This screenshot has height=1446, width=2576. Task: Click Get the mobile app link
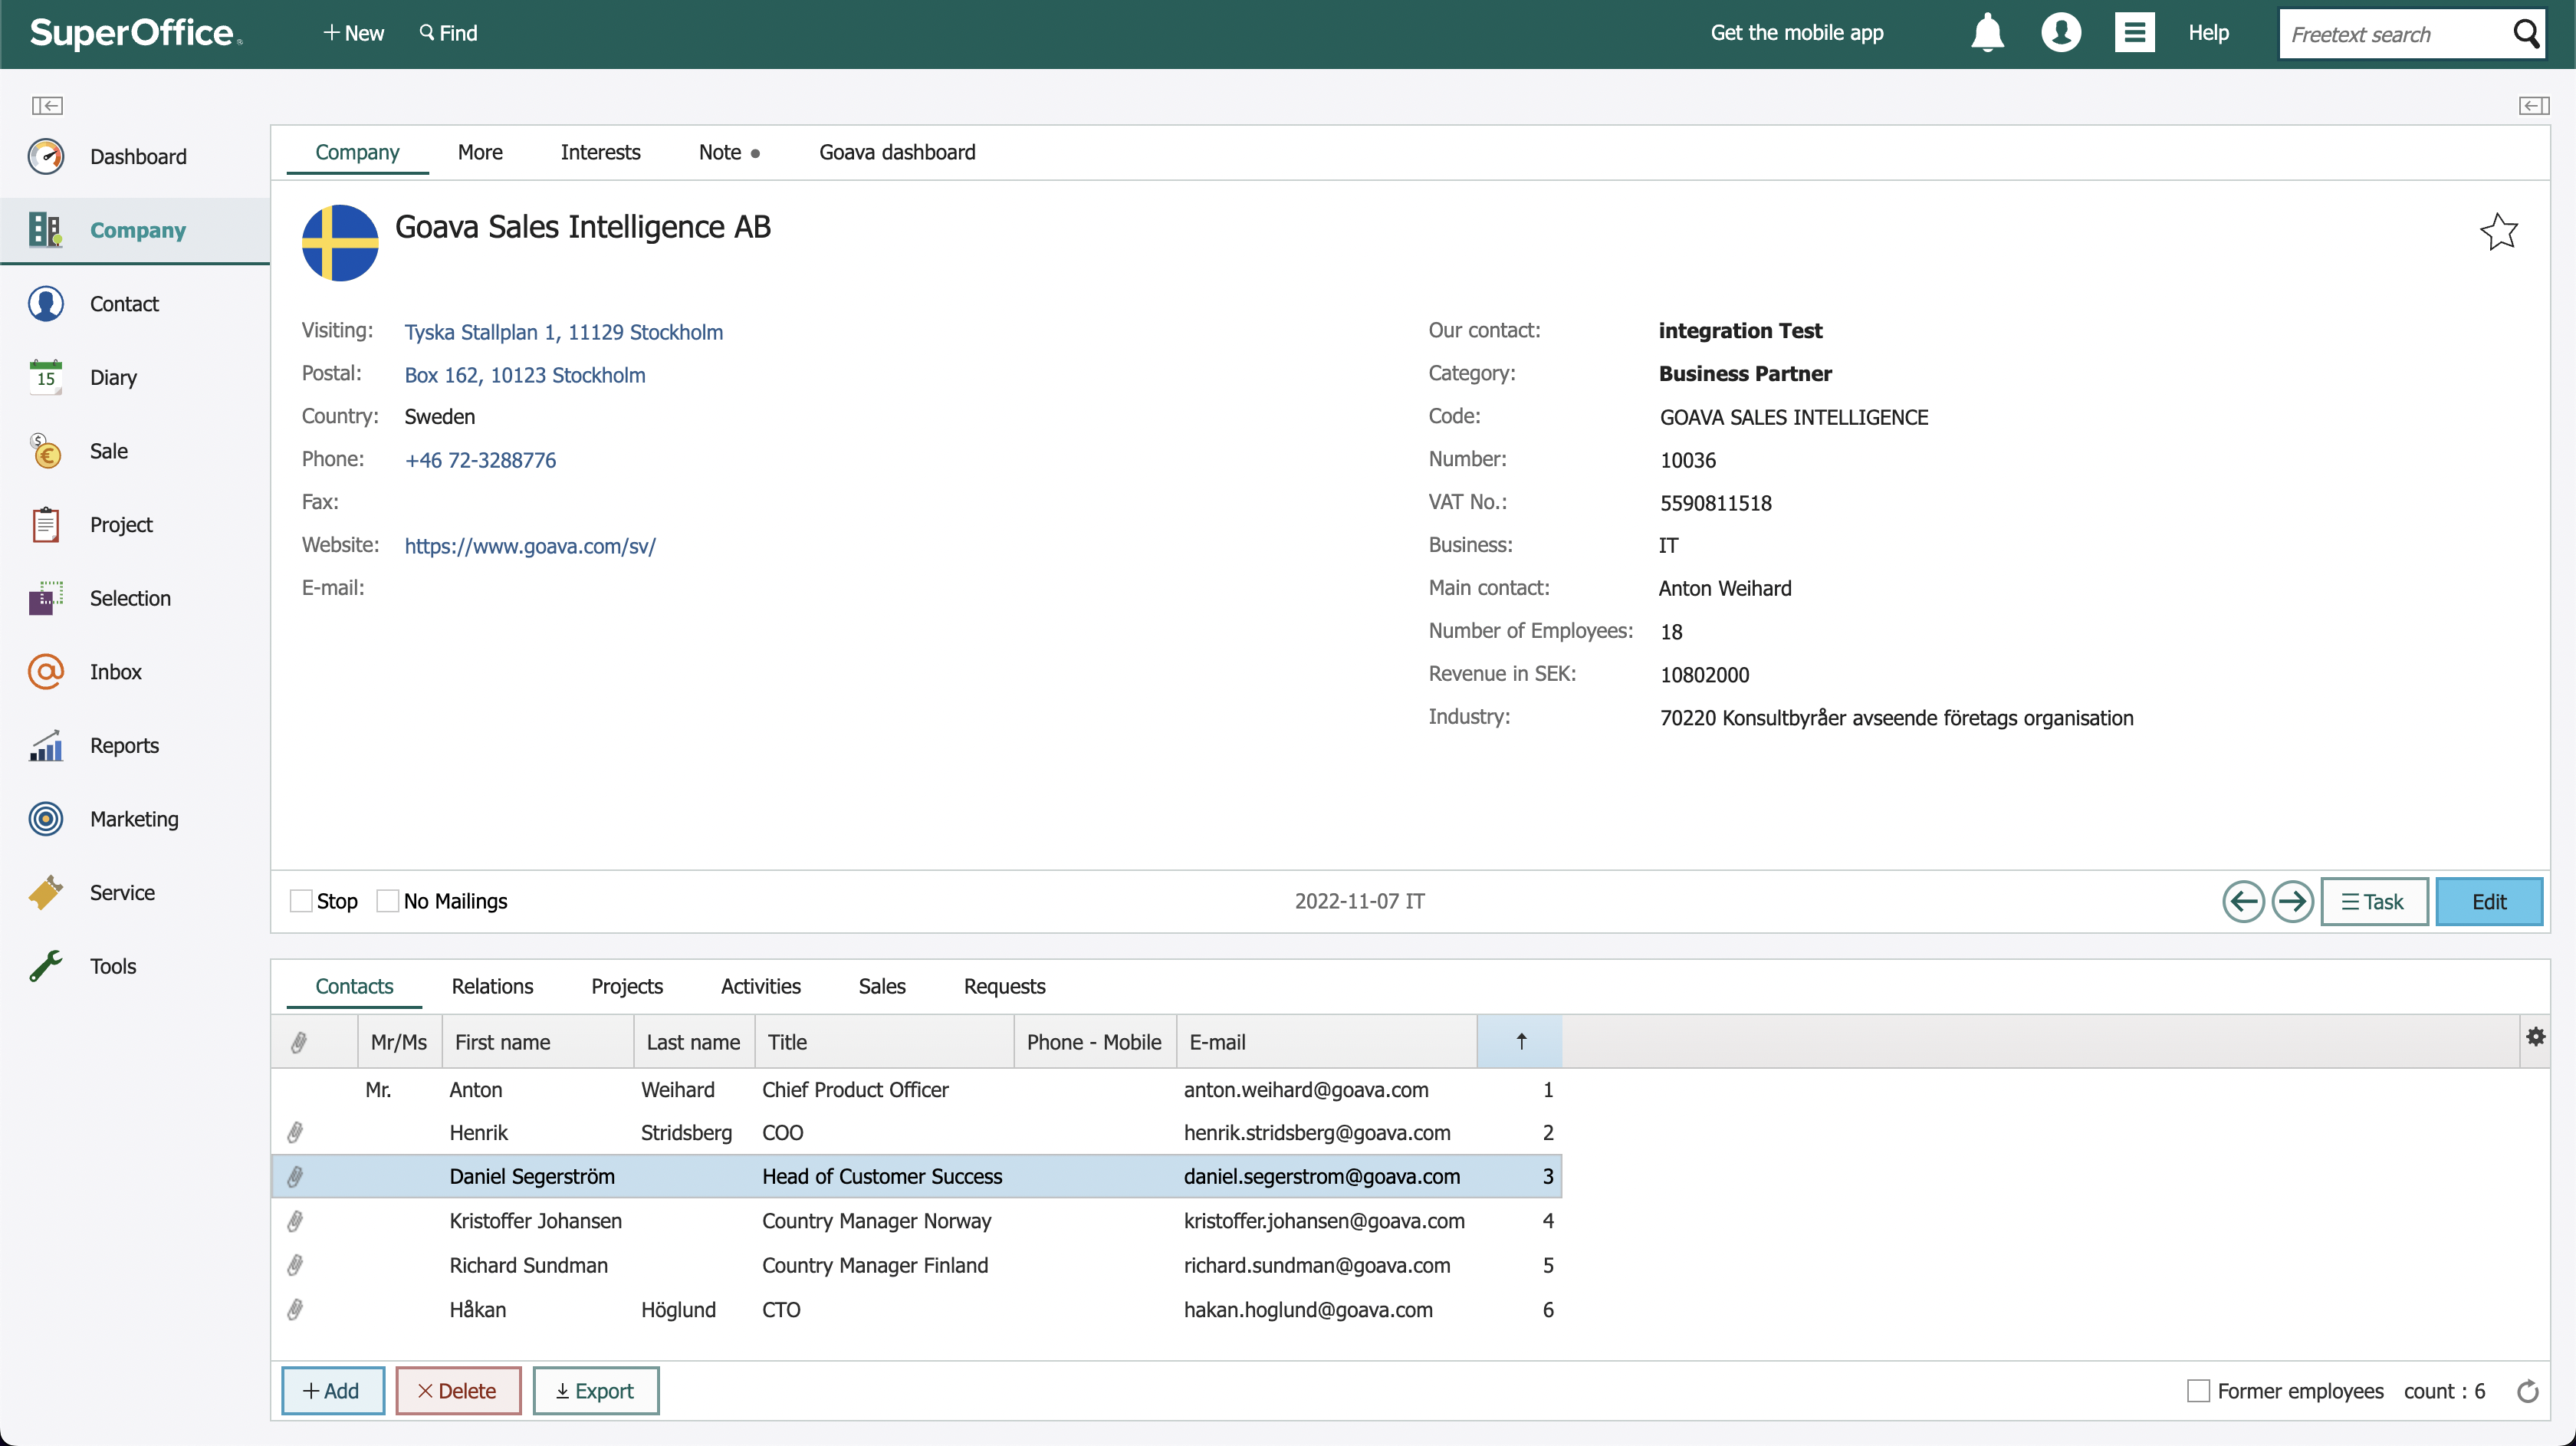coord(1796,33)
